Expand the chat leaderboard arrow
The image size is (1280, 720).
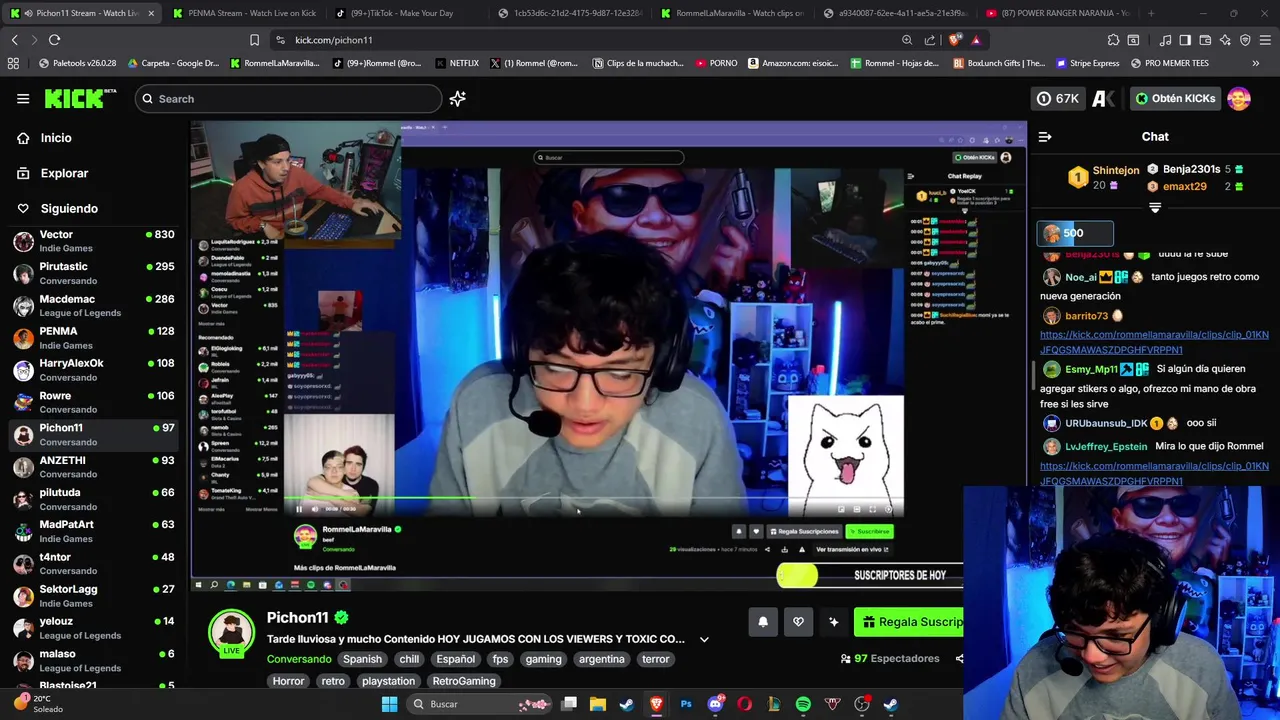pyautogui.click(x=1155, y=208)
